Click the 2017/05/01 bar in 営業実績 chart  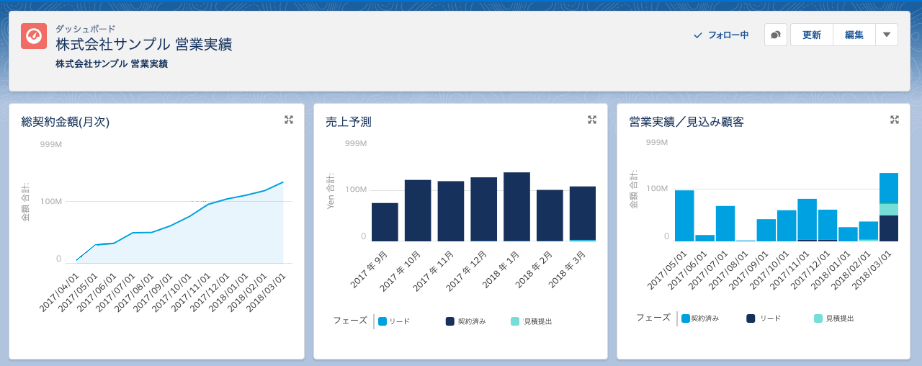pyautogui.click(x=684, y=215)
